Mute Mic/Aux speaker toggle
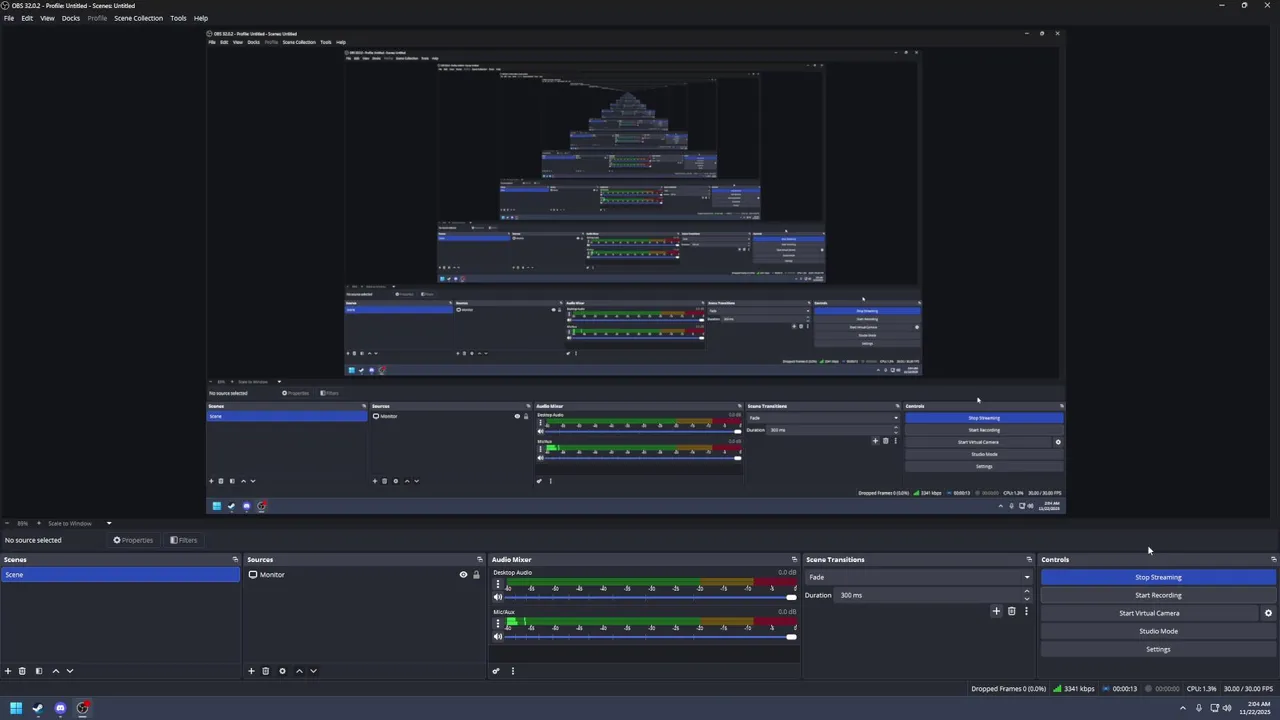This screenshot has height=720, width=1280. tap(498, 636)
